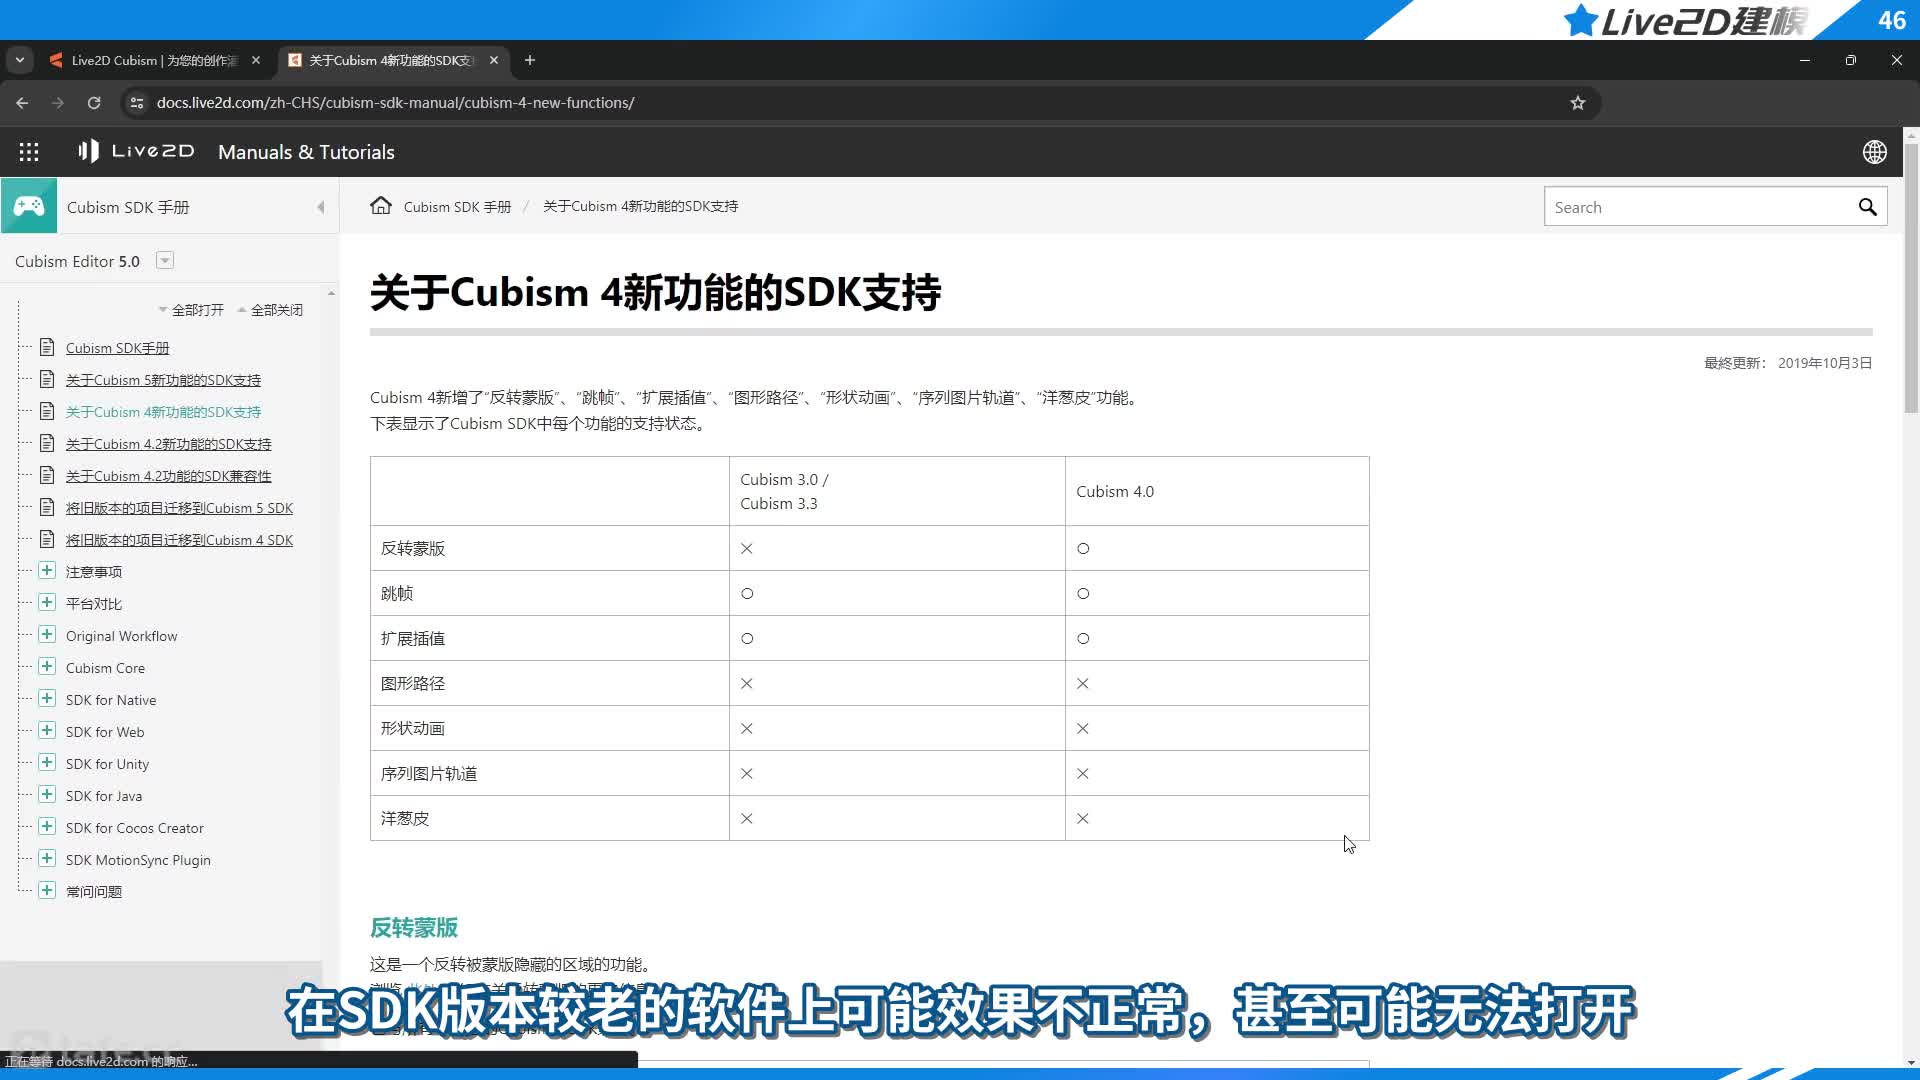Click 全部打开 to expand all

pos(191,310)
